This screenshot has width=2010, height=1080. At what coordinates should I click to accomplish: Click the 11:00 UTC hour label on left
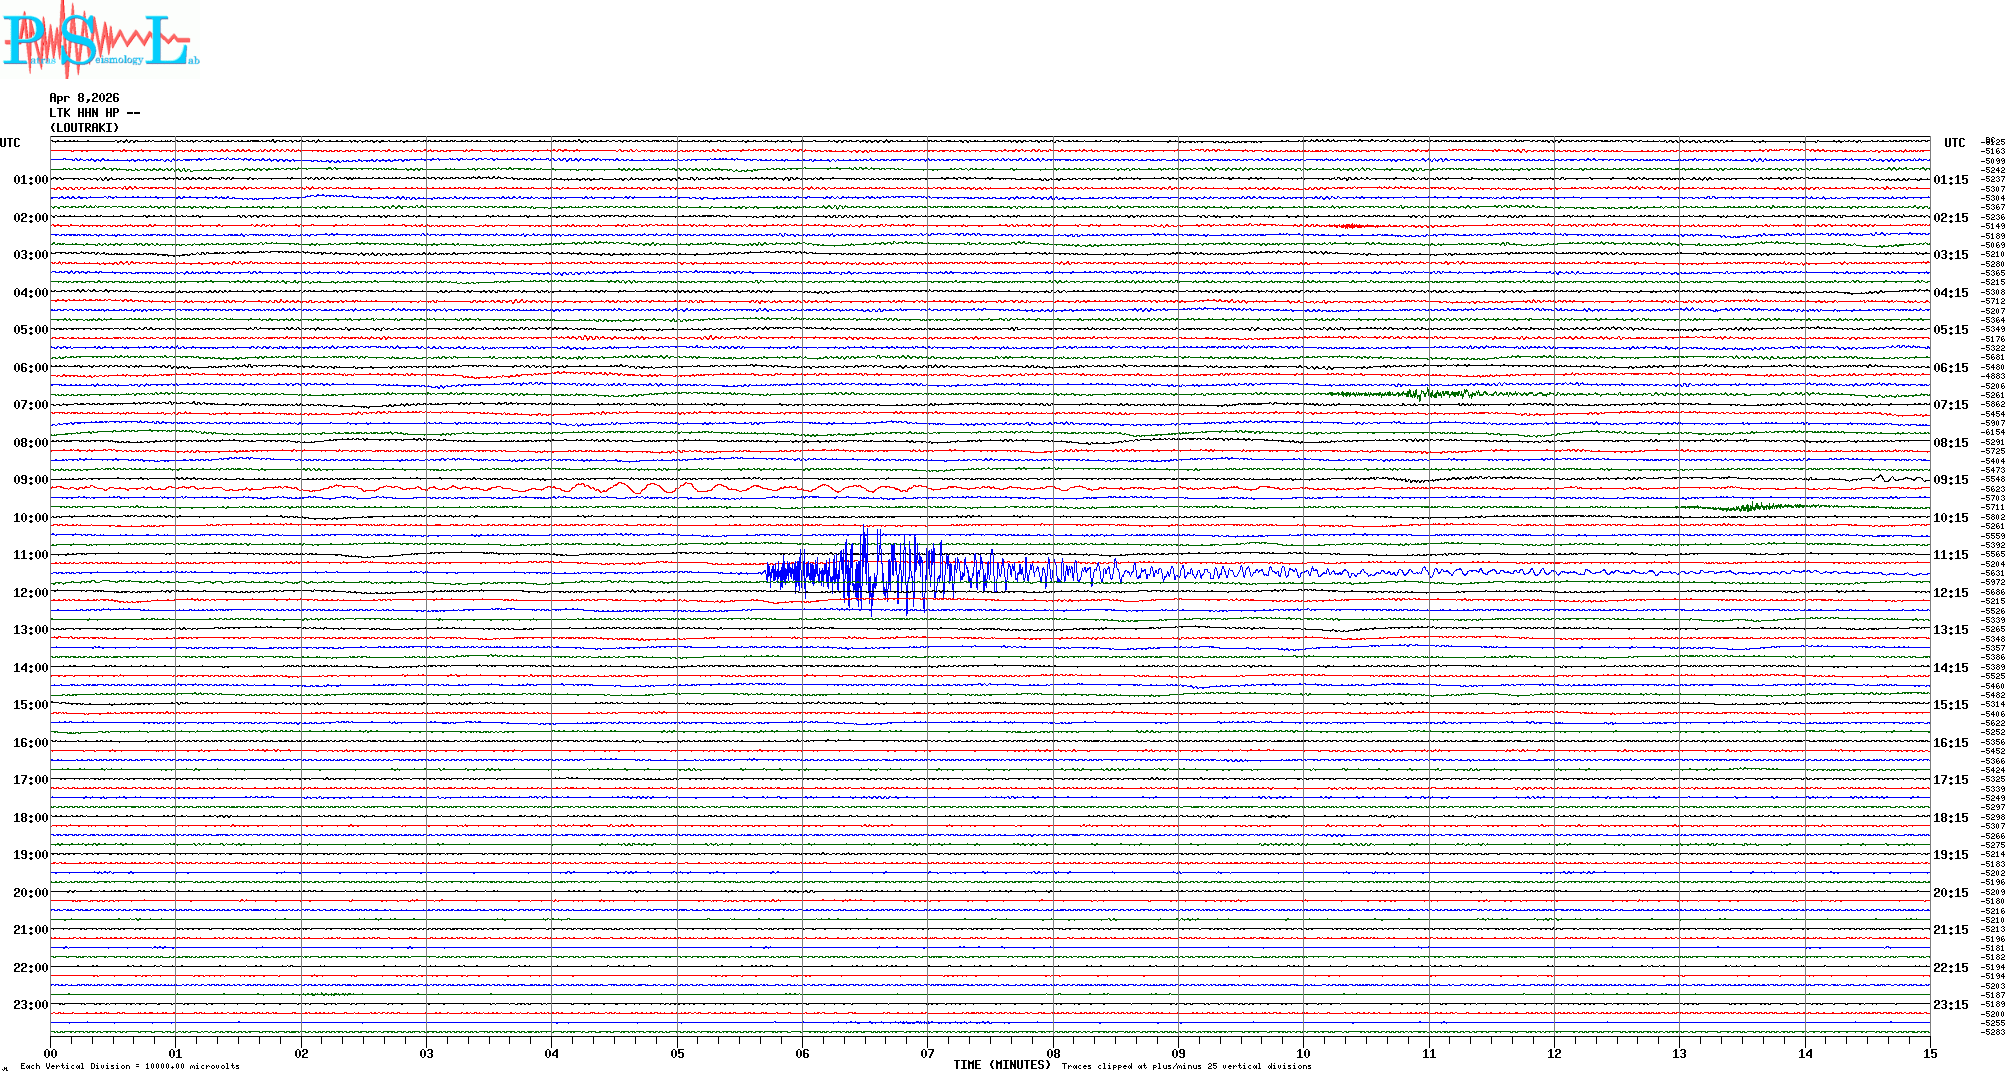tap(30, 555)
